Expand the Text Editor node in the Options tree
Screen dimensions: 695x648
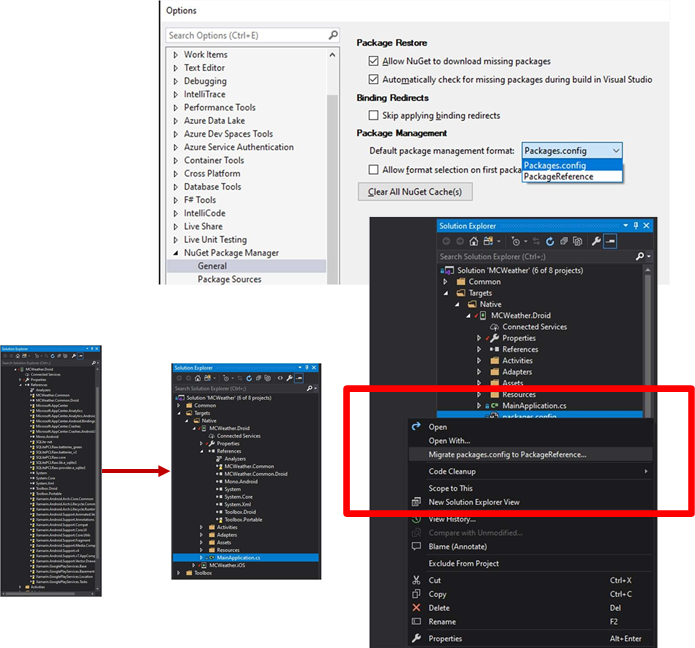click(x=176, y=68)
